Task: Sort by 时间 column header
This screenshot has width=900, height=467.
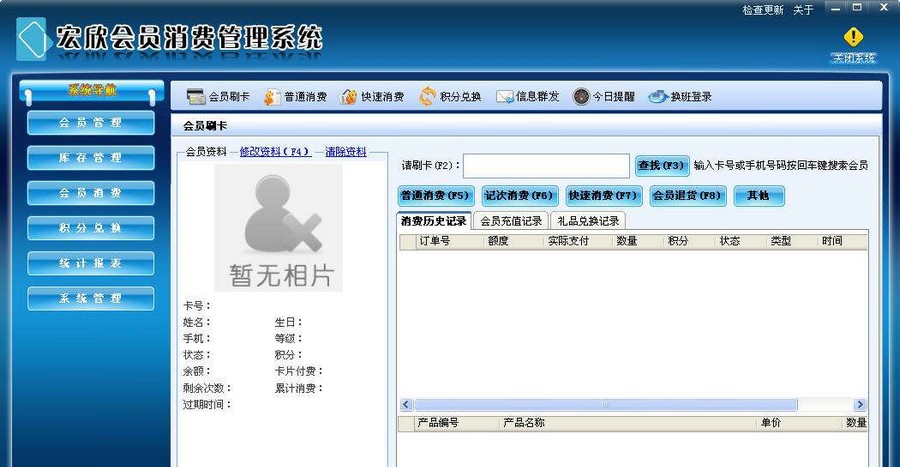Action: tap(843, 241)
